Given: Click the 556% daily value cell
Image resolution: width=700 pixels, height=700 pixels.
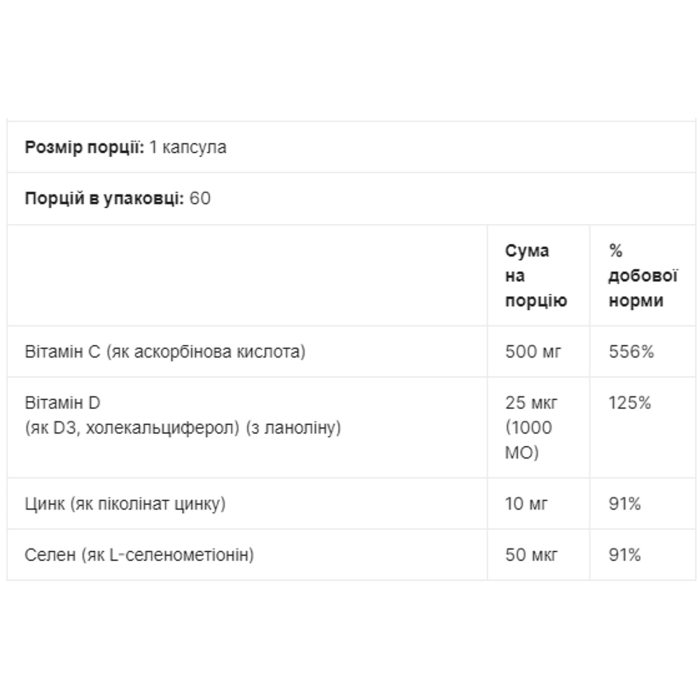Looking at the screenshot, I should (631, 352).
